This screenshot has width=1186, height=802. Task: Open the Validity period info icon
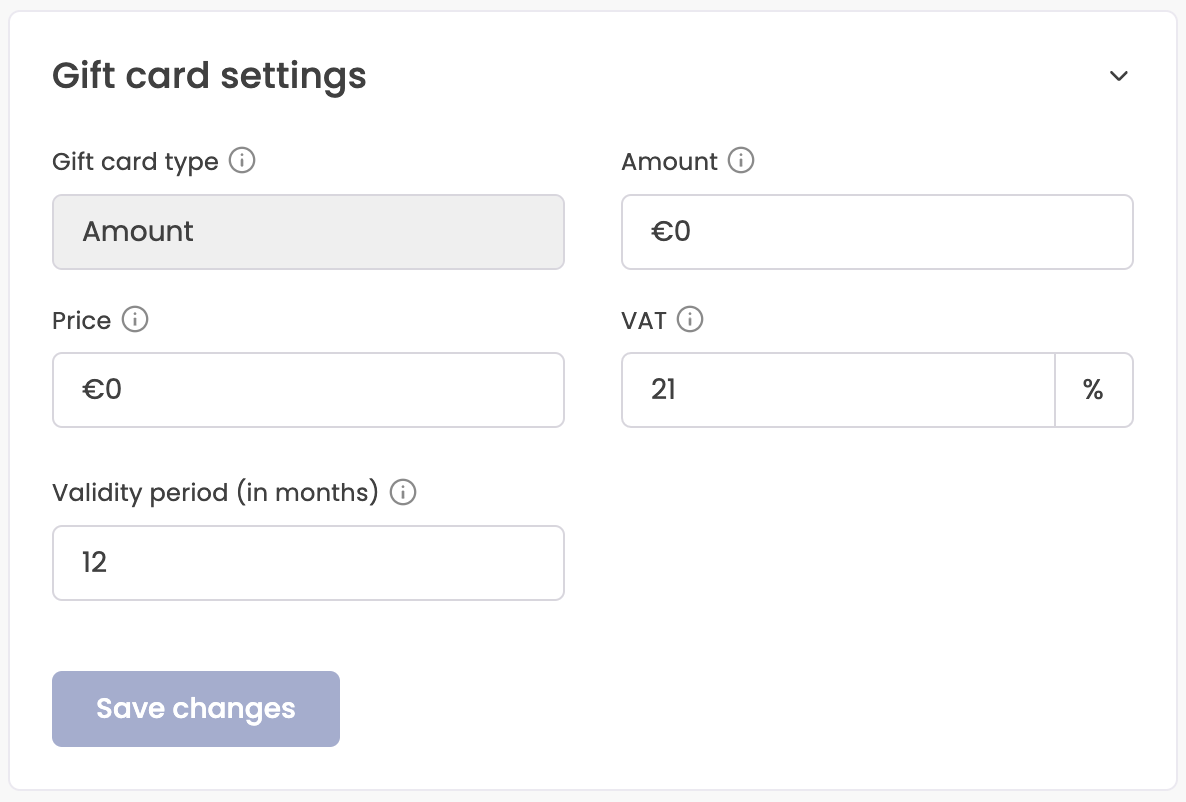coord(402,492)
